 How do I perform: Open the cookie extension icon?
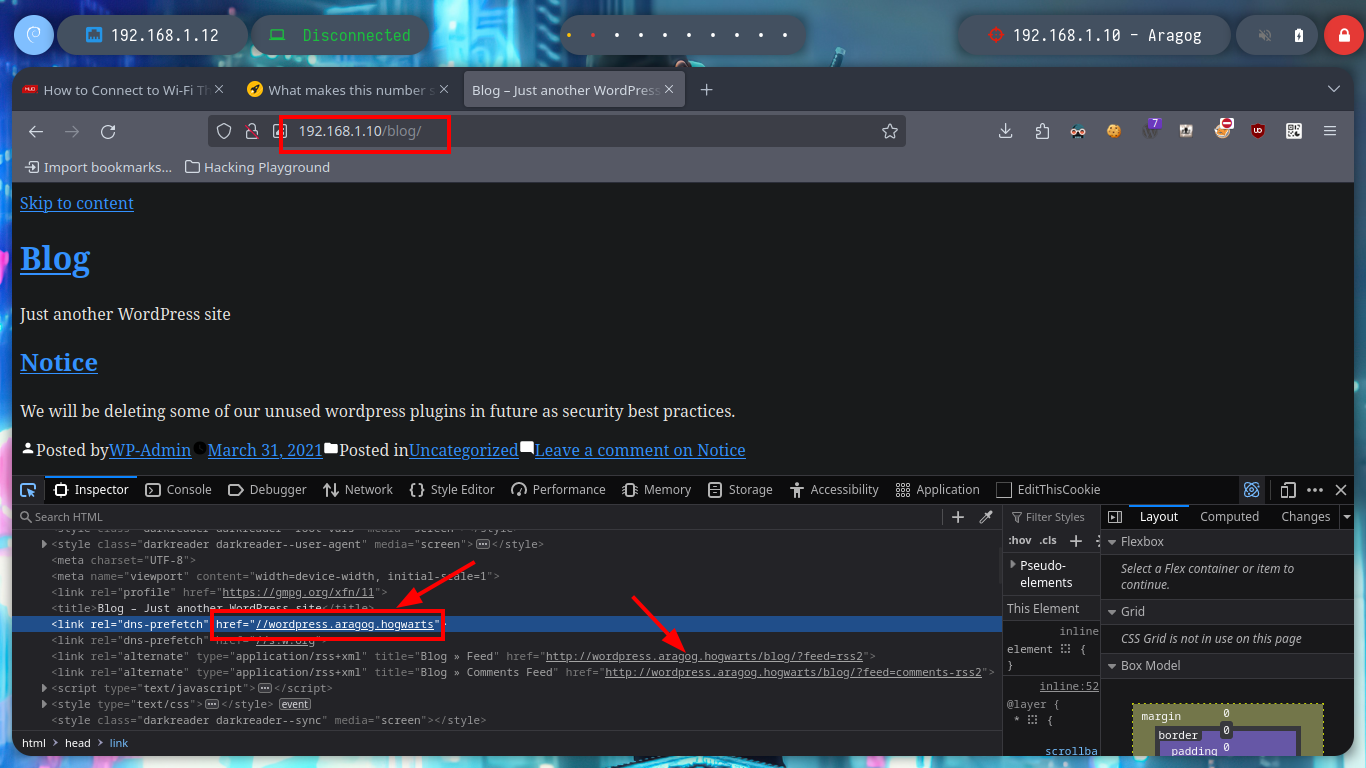pyautogui.click(x=1114, y=131)
